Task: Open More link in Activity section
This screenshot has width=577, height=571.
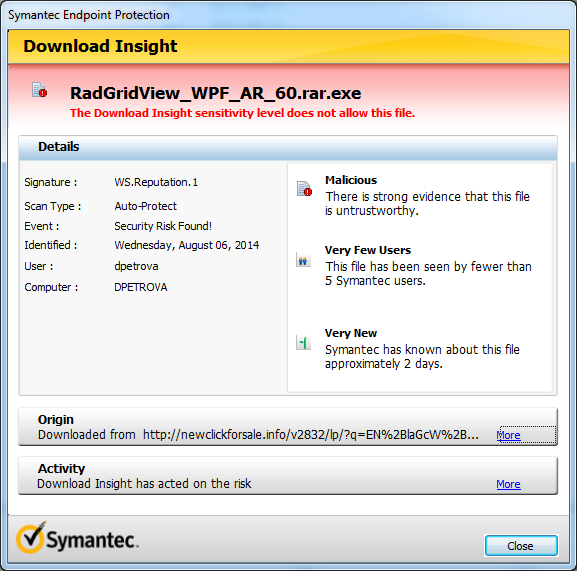Action: click(x=508, y=484)
